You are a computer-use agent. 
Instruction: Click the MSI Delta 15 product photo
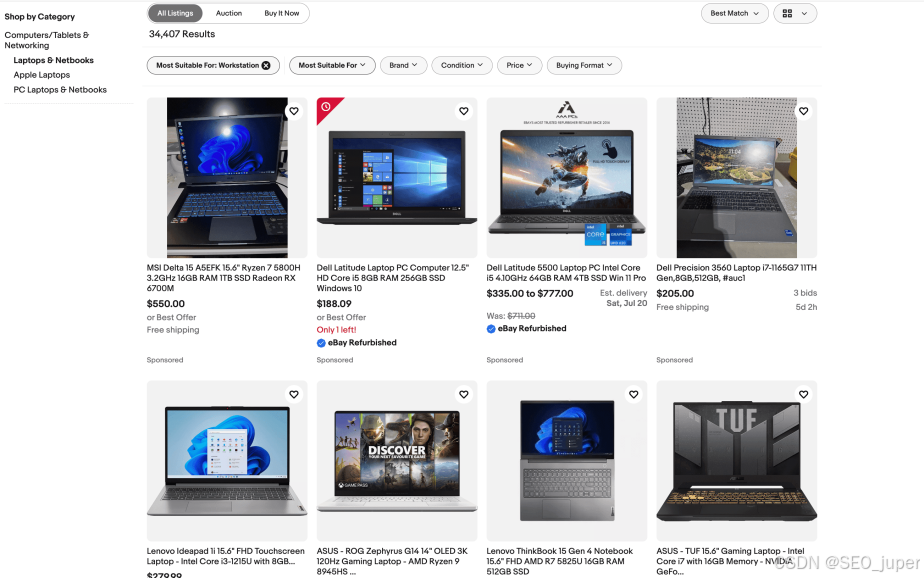click(227, 178)
